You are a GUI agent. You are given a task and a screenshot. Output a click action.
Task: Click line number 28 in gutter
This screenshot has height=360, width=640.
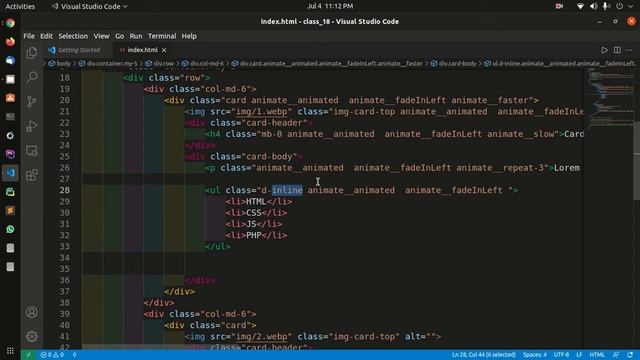click(x=64, y=190)
